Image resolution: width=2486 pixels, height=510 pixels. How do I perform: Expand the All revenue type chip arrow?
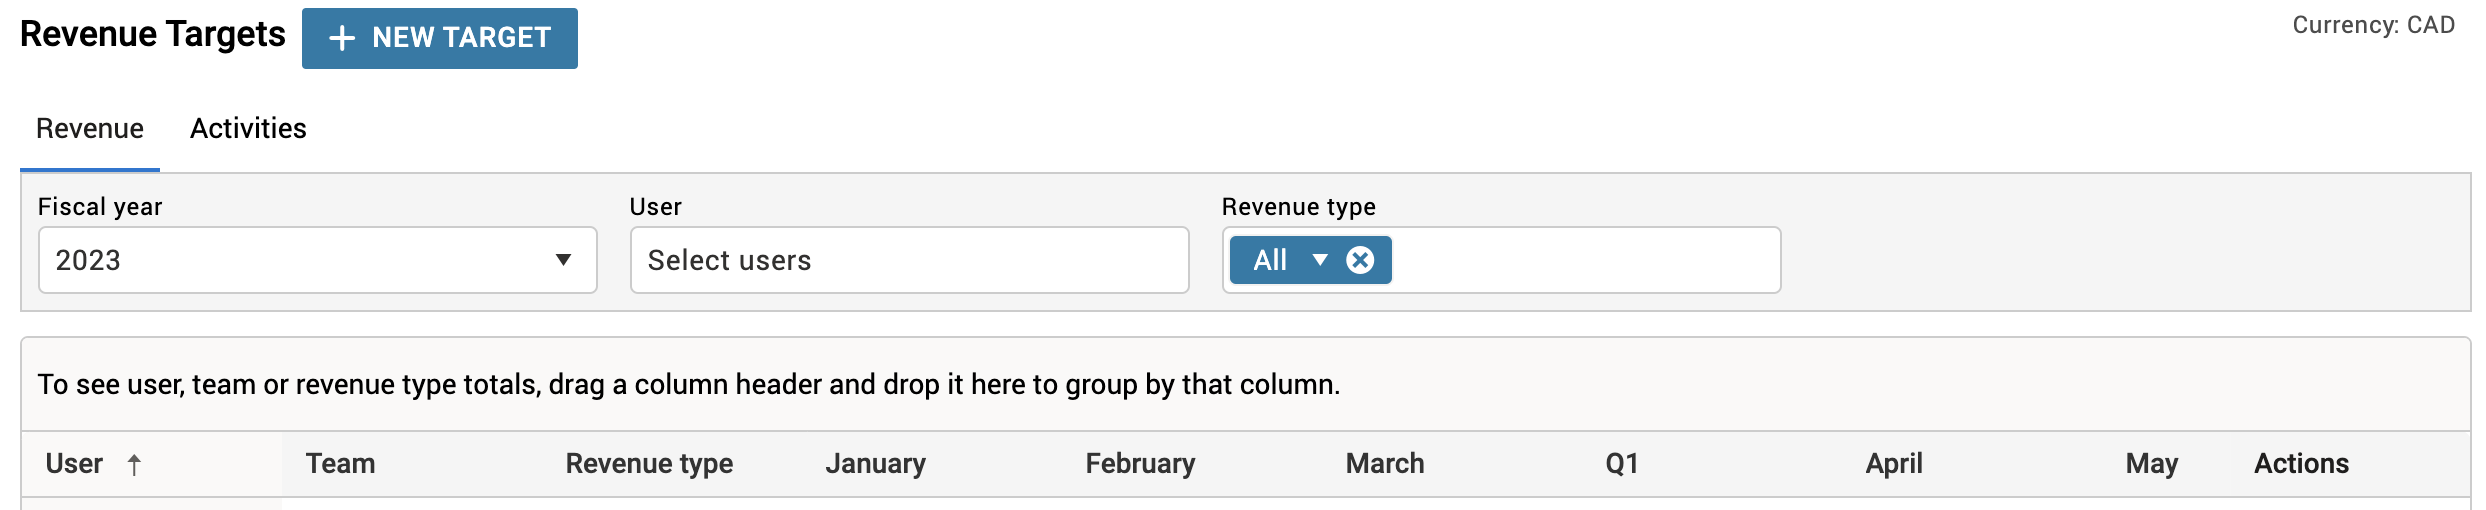1320,260
